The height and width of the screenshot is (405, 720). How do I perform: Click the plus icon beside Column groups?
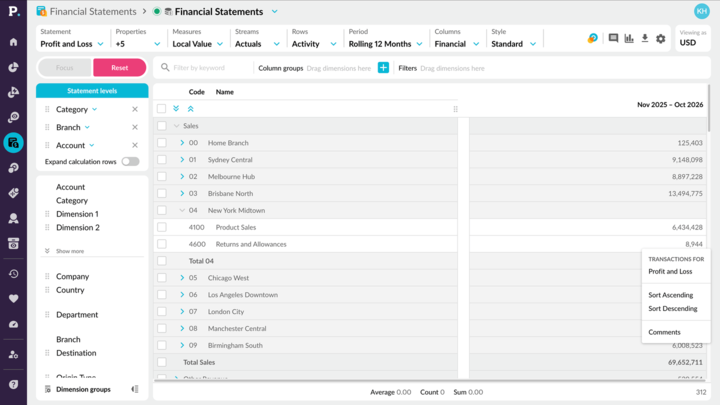coord(383,68)
